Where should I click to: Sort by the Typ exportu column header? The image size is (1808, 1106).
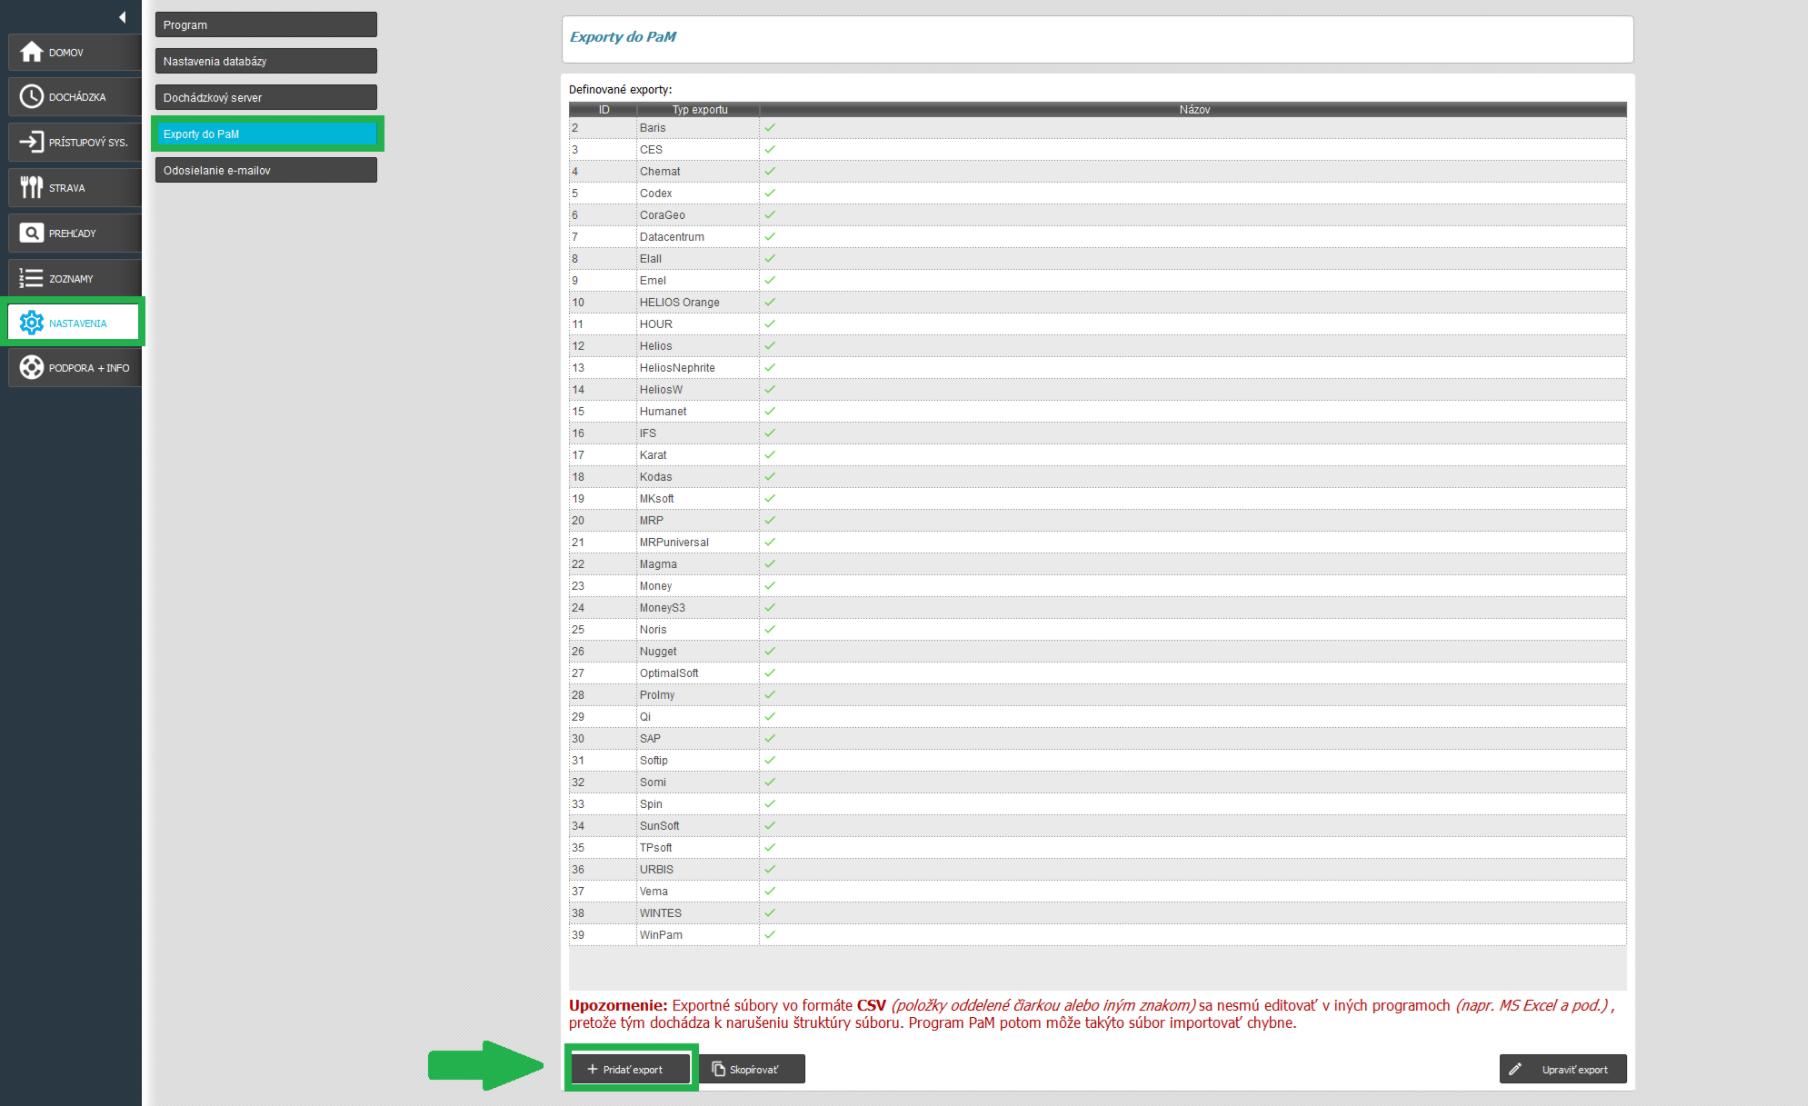(x=699, y=110)
